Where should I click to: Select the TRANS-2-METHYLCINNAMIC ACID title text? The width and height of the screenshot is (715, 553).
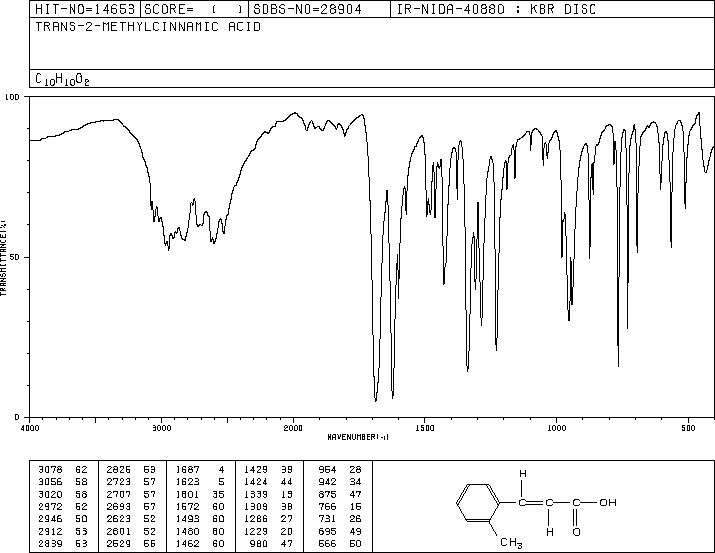[148, 27]
